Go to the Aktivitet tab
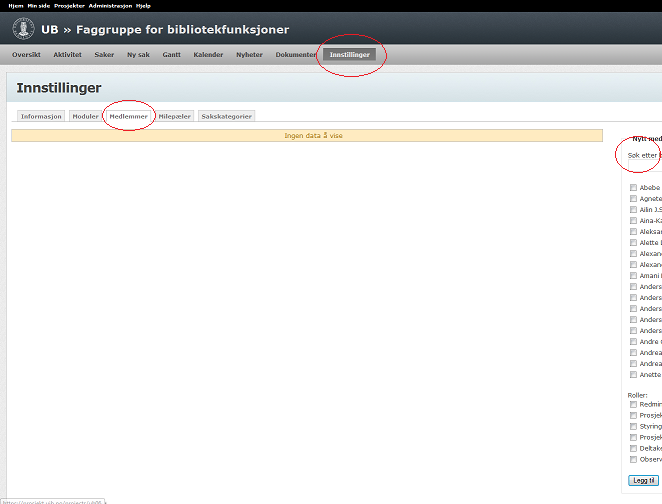This screenshot has width=662, height=504. 67,54
